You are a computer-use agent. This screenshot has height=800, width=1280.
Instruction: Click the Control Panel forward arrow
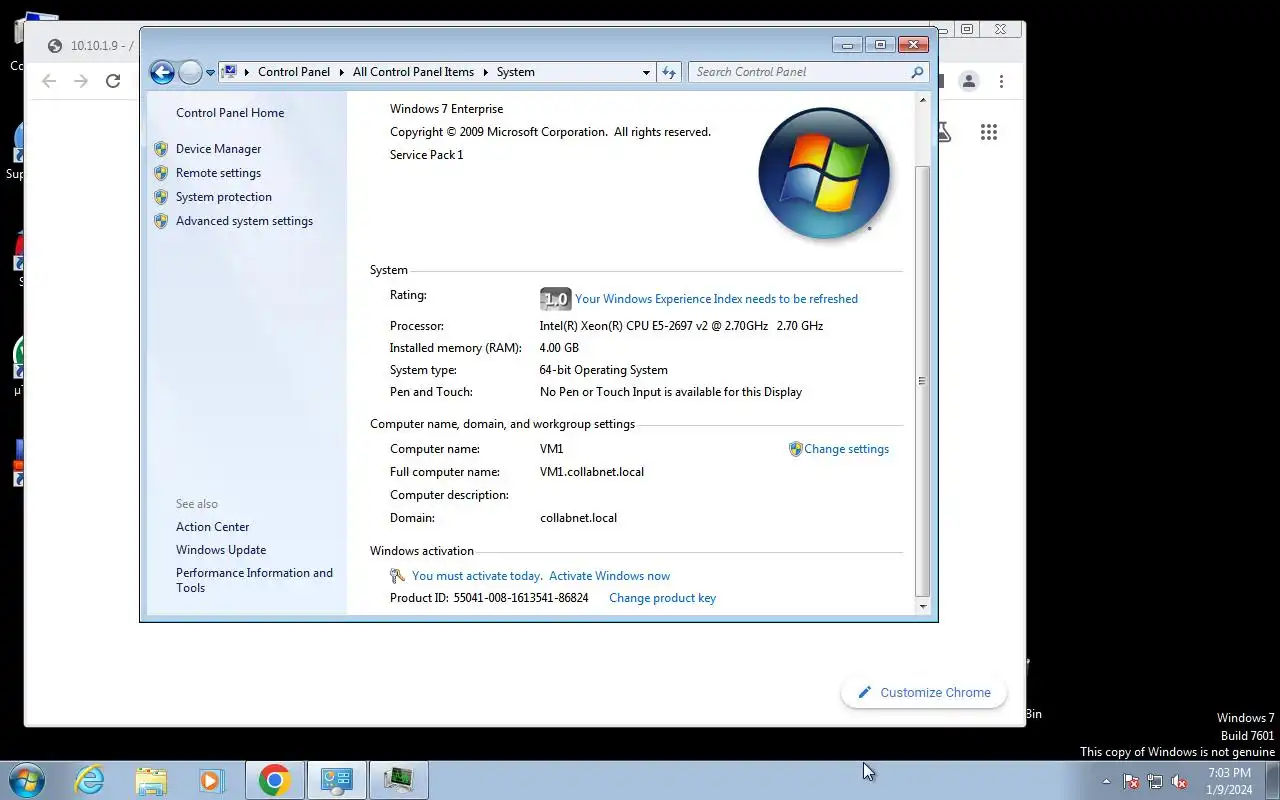[x=190, y=72]
